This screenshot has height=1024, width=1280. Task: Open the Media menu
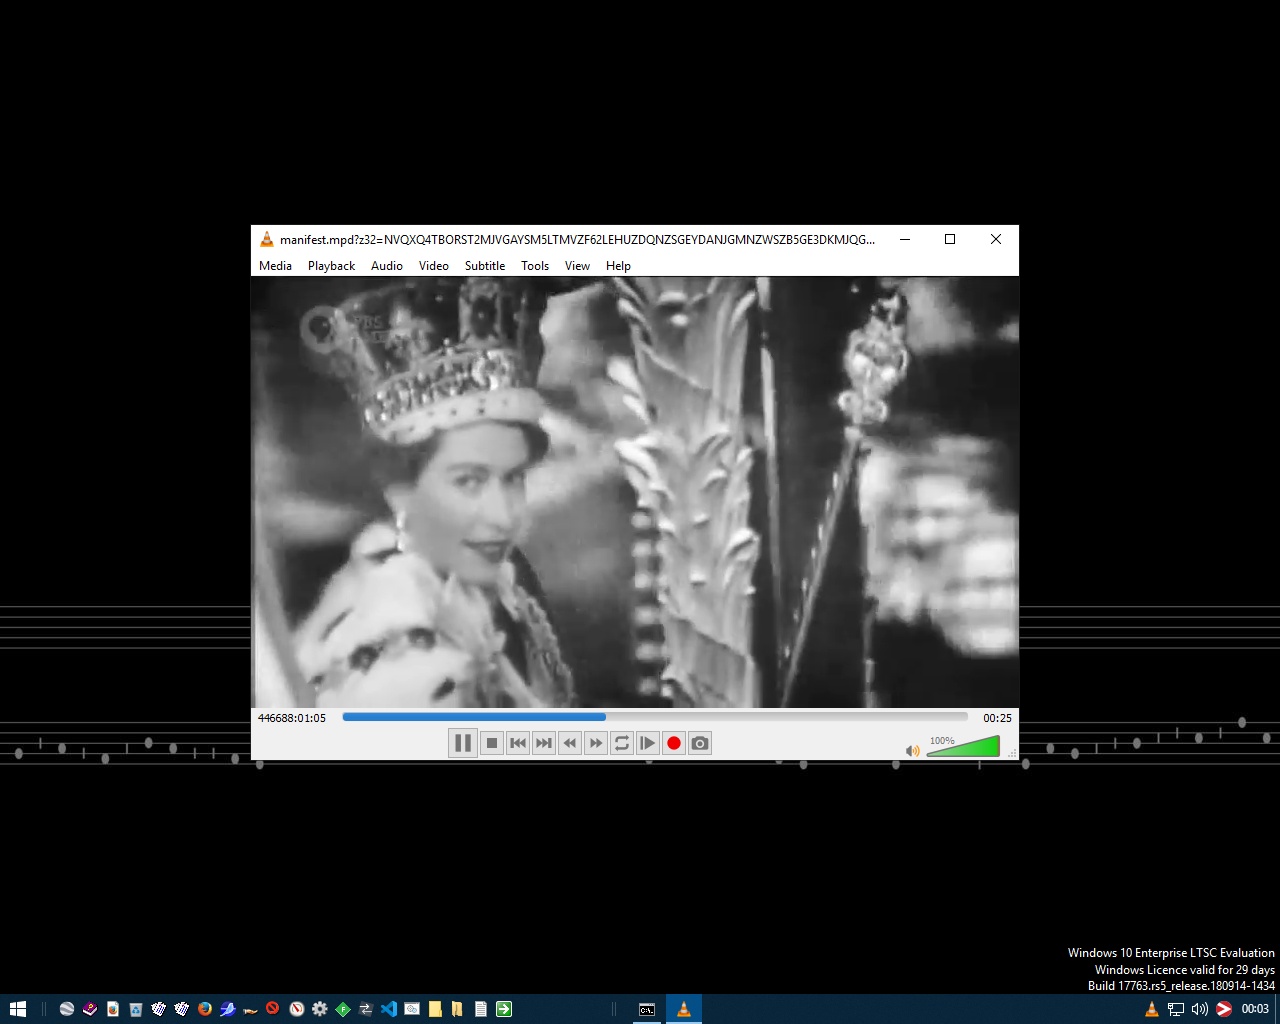(x=275, y=265)
